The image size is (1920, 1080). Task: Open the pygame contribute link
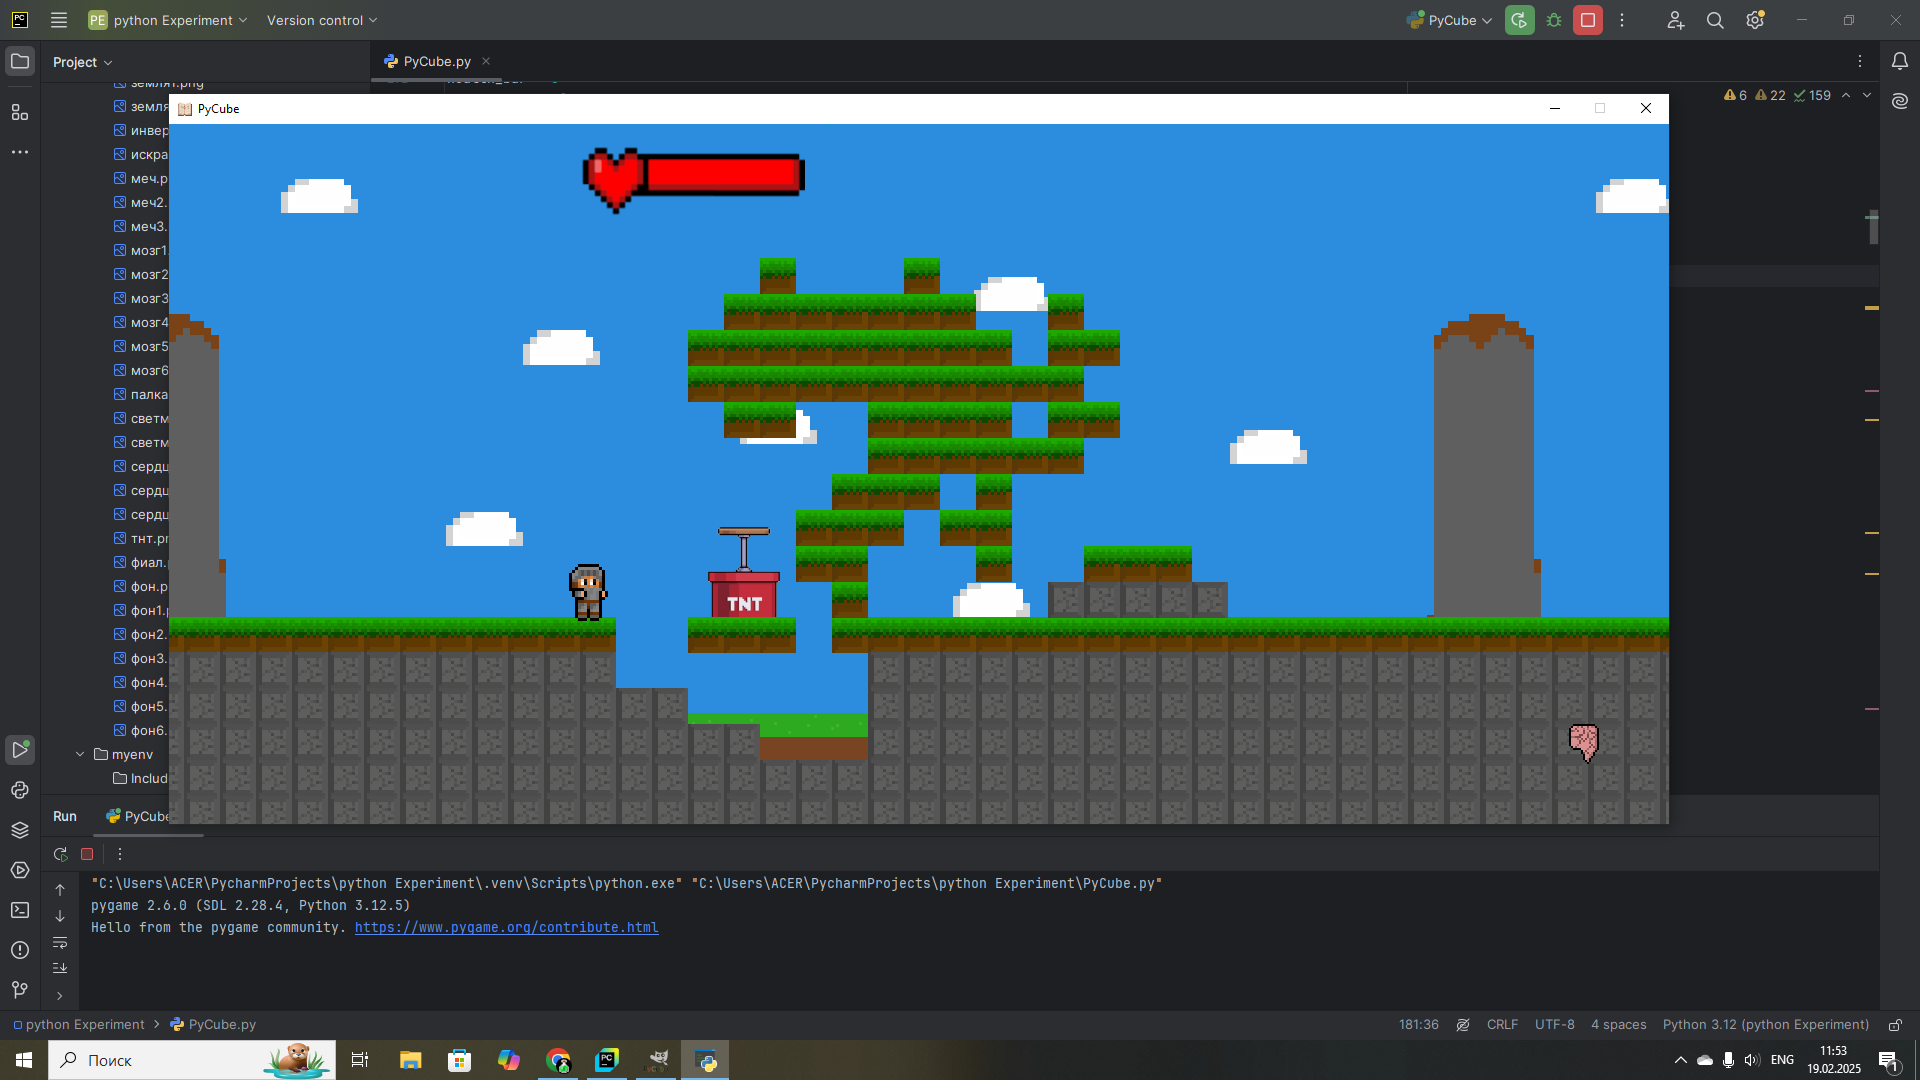[506, 927]
